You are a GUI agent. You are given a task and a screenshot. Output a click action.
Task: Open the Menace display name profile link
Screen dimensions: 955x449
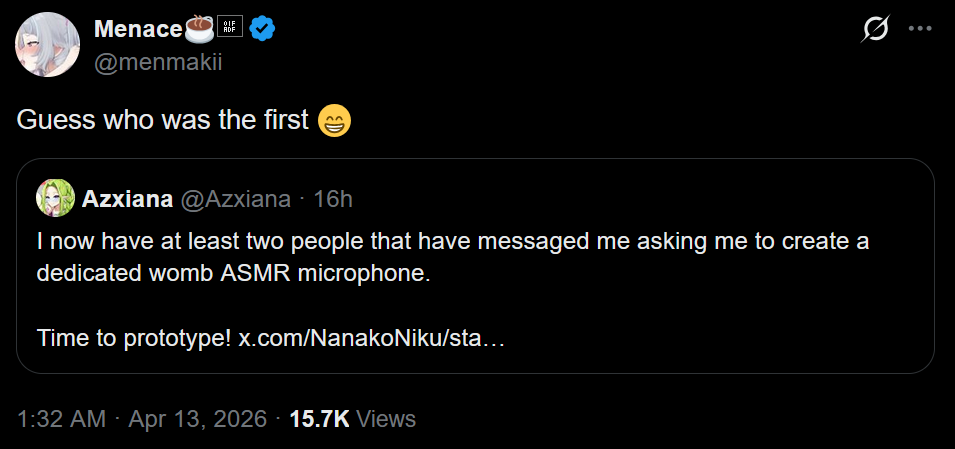(x=138, y=30)
